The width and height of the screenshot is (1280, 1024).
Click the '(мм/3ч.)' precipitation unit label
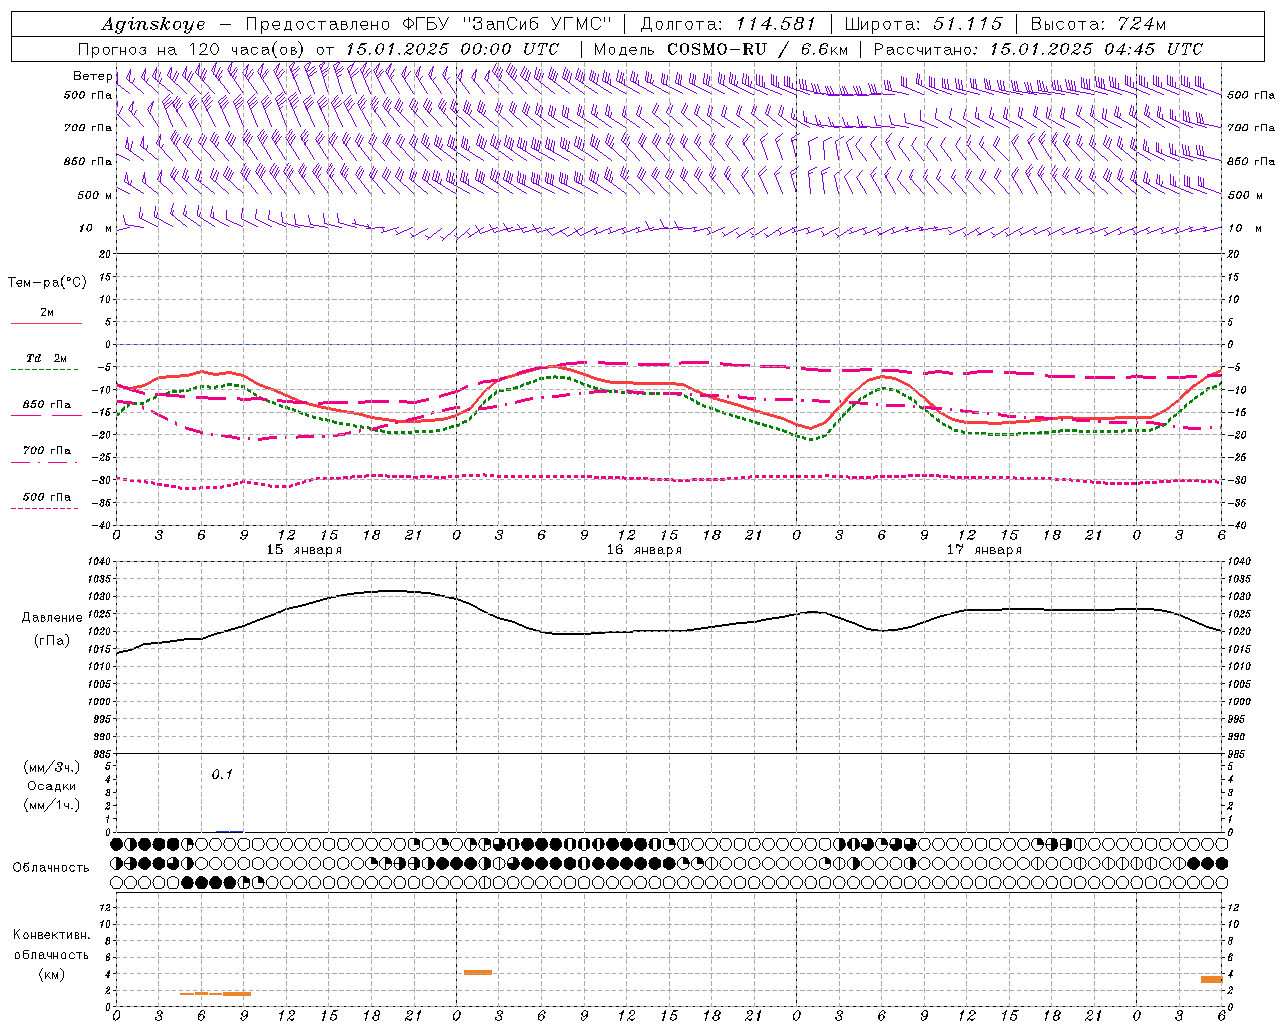[52, 767]
